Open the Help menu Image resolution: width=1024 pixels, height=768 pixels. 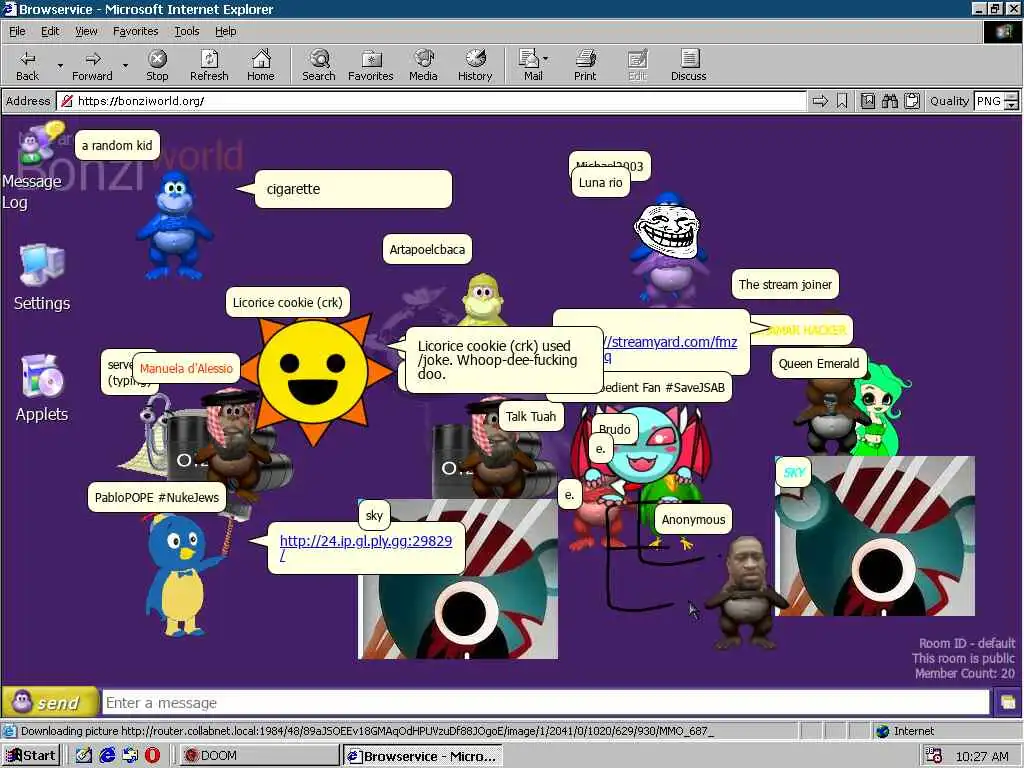[x=225, y=31]
